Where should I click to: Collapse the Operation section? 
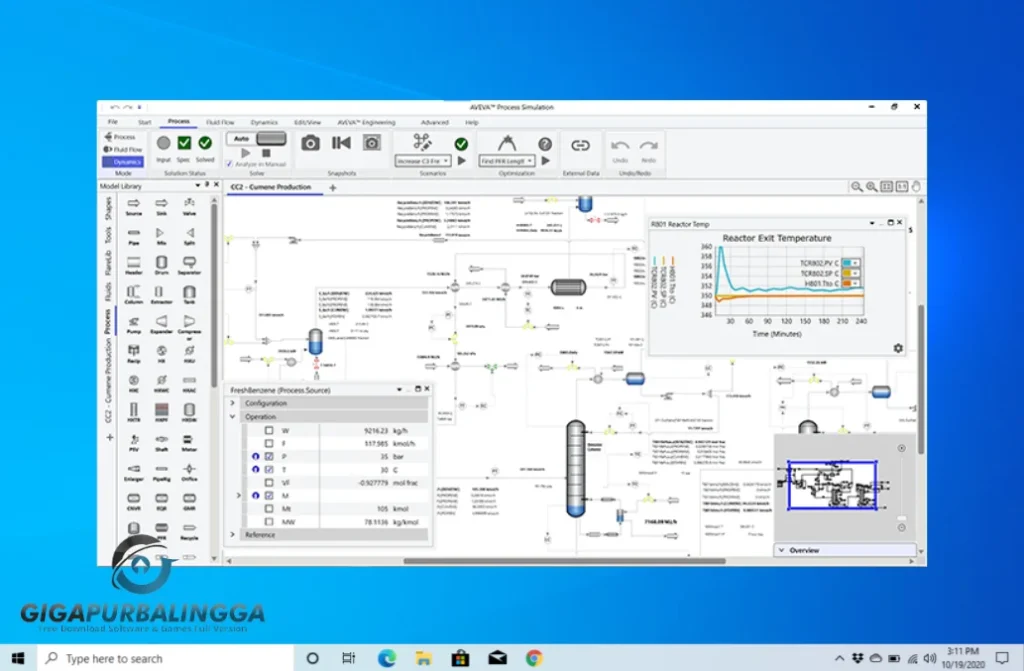point(233,416)
